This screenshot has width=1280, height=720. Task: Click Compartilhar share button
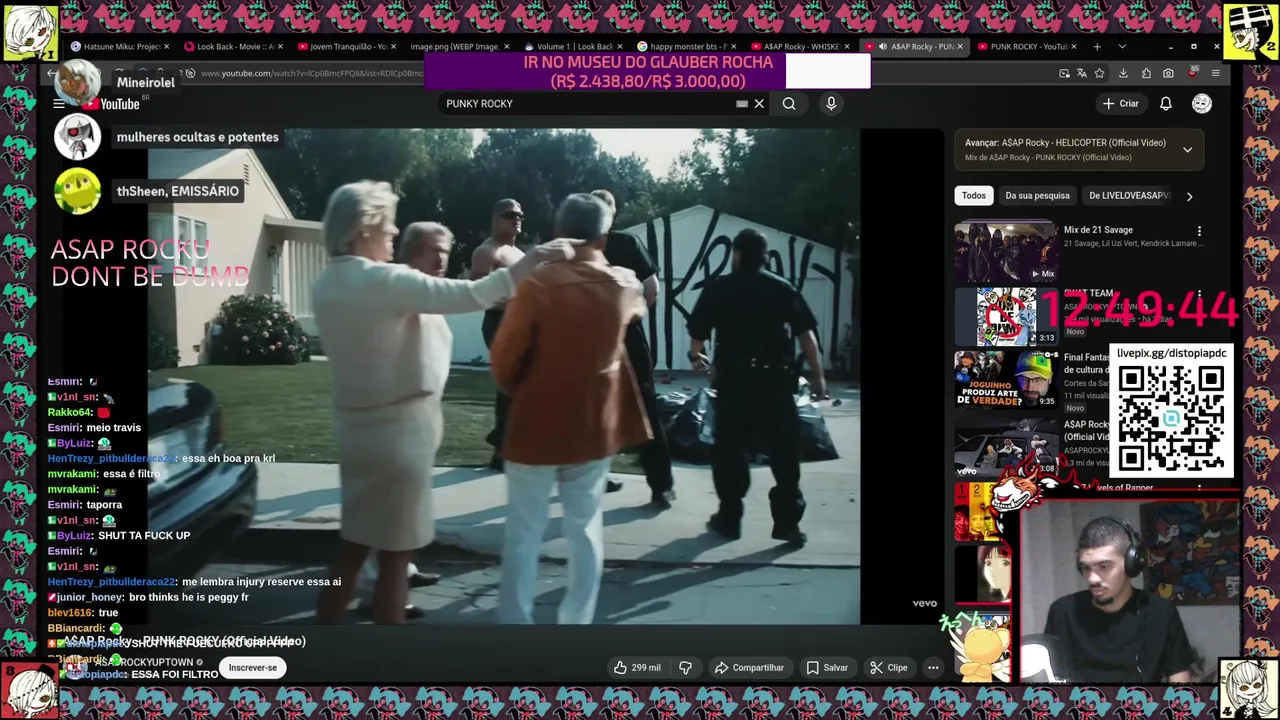tap(749, 667)
